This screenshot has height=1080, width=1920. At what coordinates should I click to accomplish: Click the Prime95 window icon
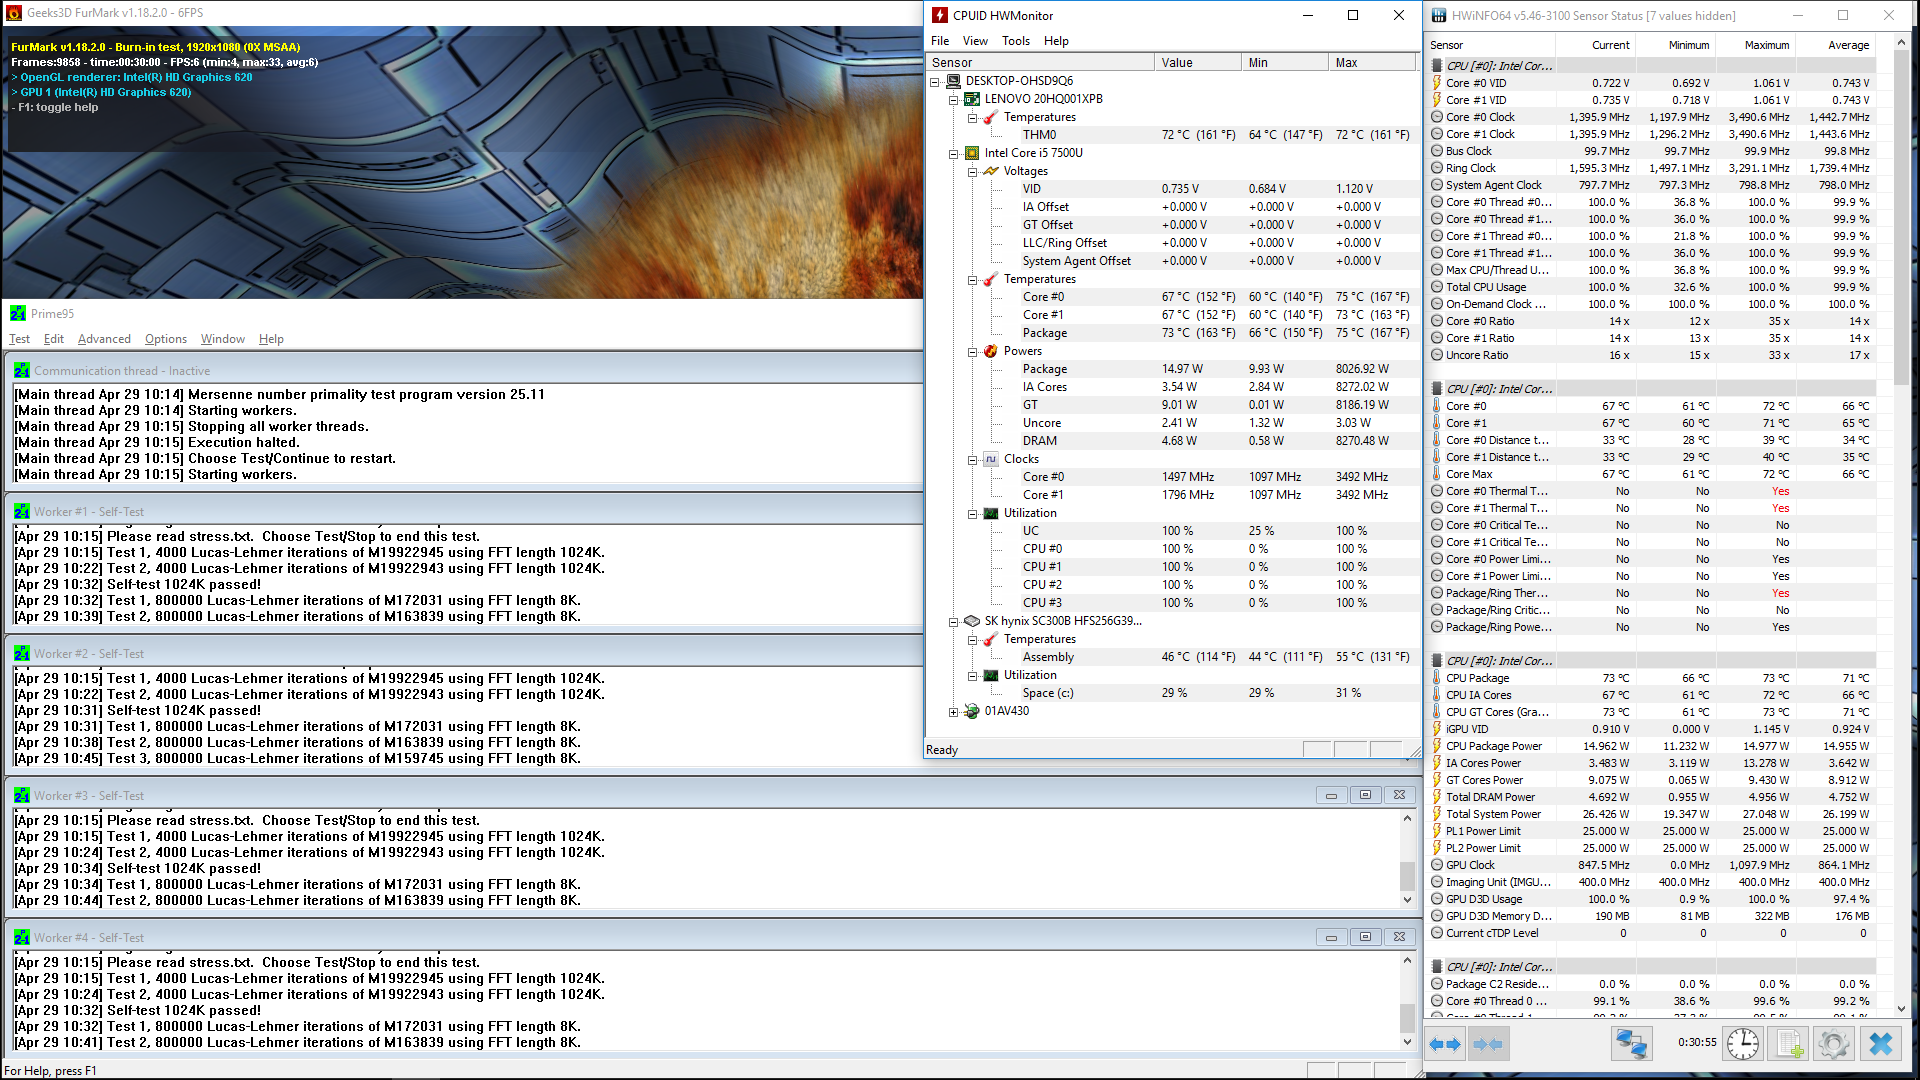click(18, 314)
